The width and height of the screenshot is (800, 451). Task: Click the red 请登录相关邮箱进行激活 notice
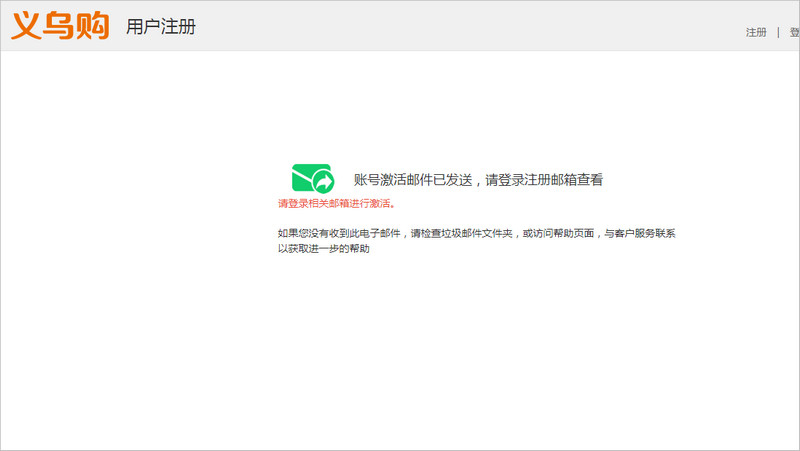(336, 203)
